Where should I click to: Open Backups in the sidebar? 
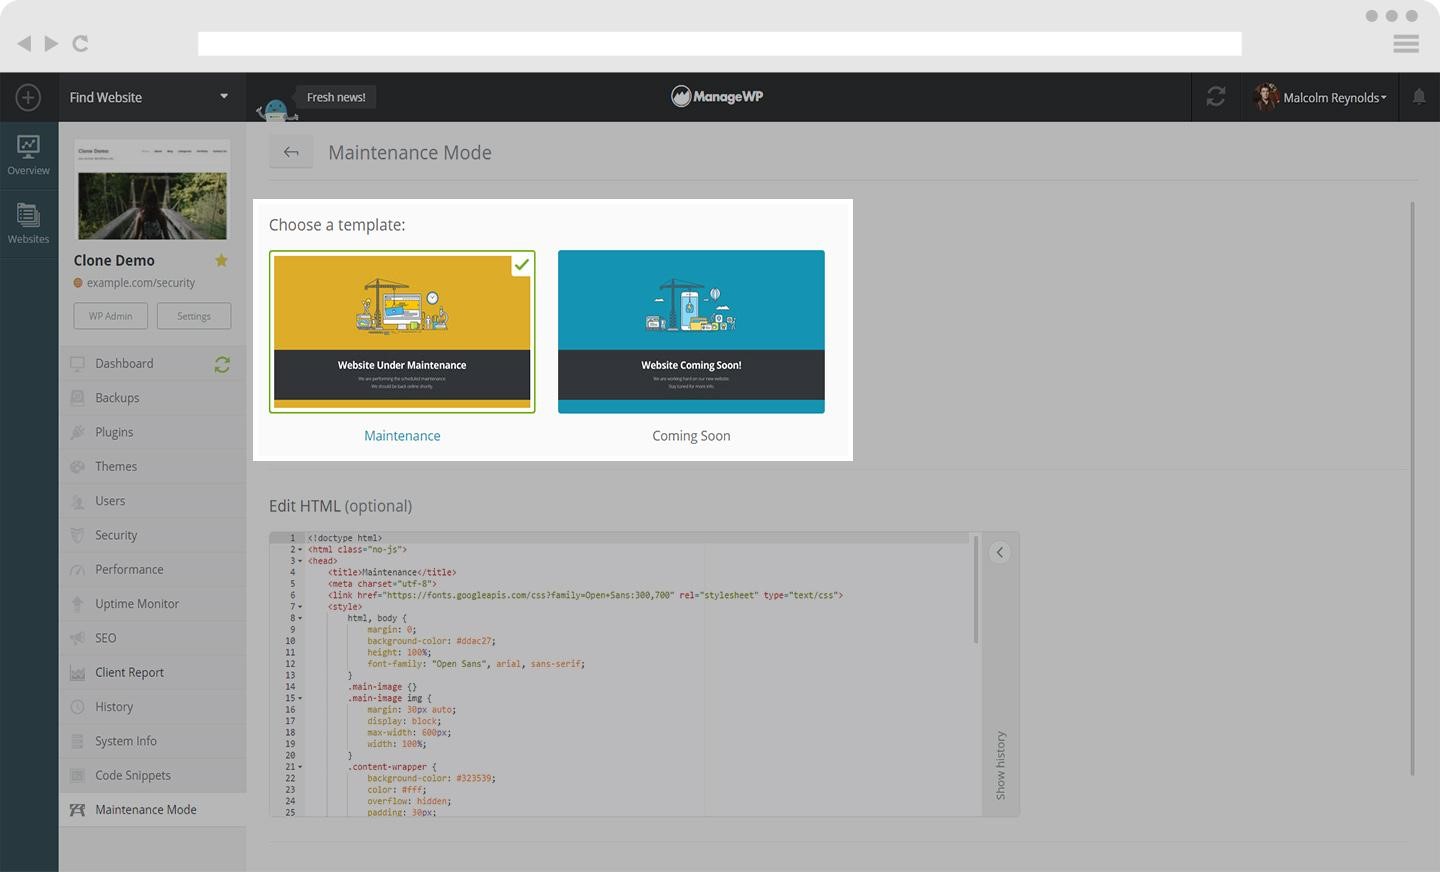[x=152, y=398]
